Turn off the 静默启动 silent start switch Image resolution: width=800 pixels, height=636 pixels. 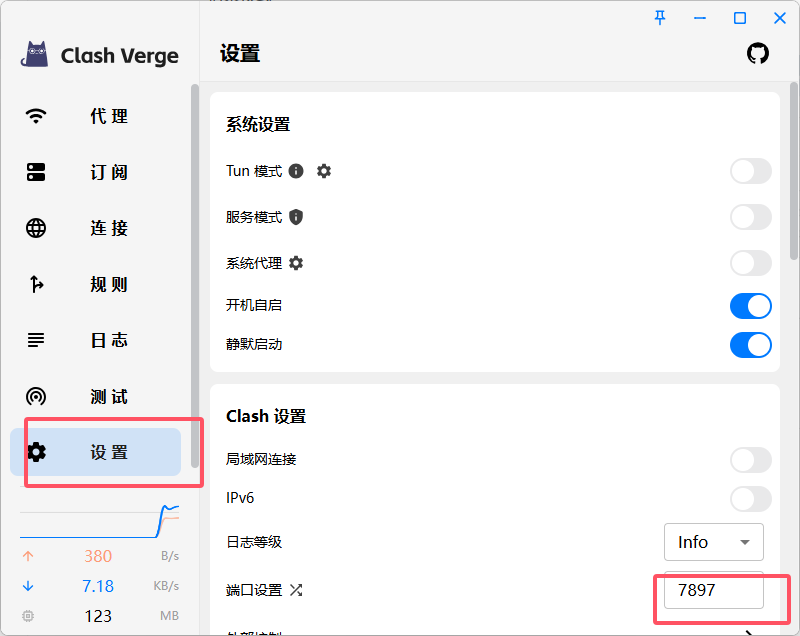point(750,345)
